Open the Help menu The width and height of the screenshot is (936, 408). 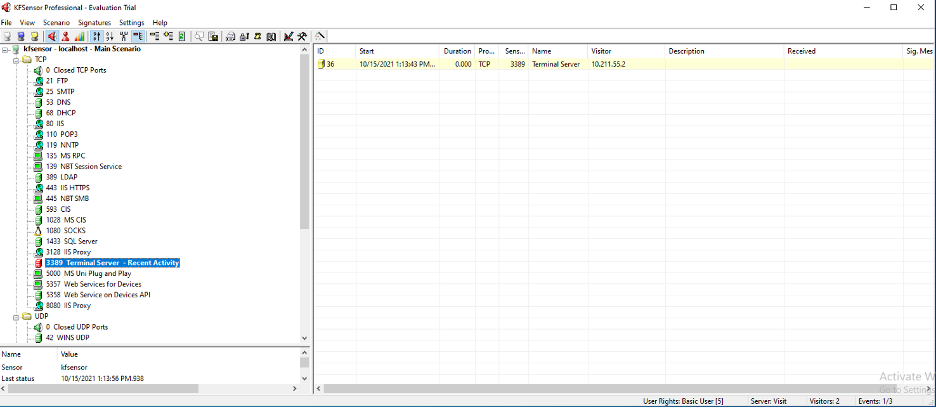pyautogui.click(x=160, y=22)
